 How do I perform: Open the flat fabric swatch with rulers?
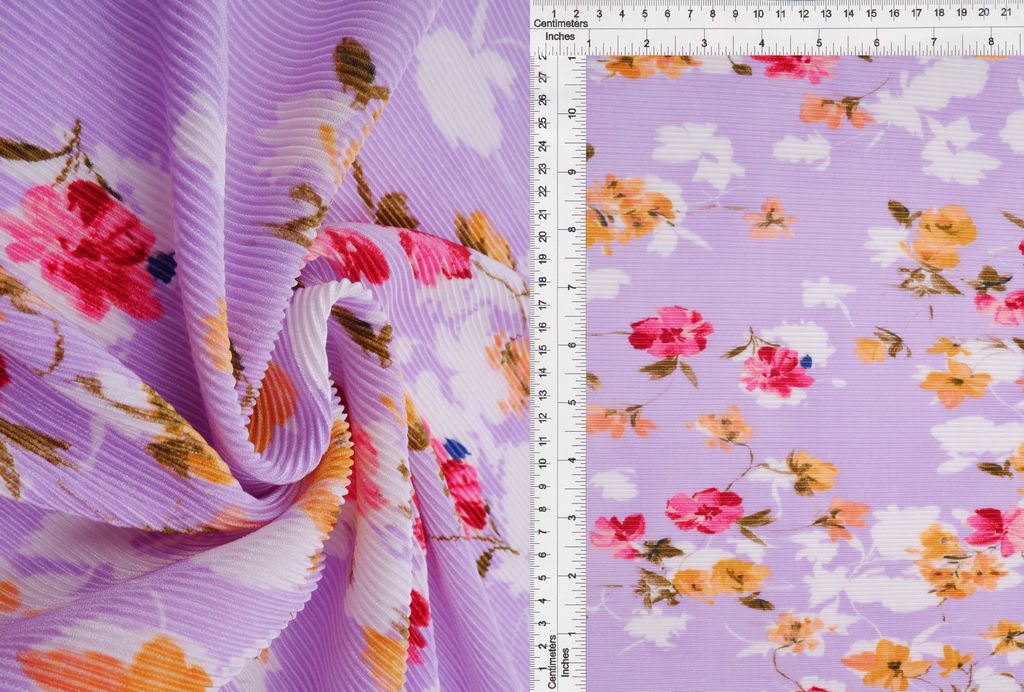coord(778,346)
